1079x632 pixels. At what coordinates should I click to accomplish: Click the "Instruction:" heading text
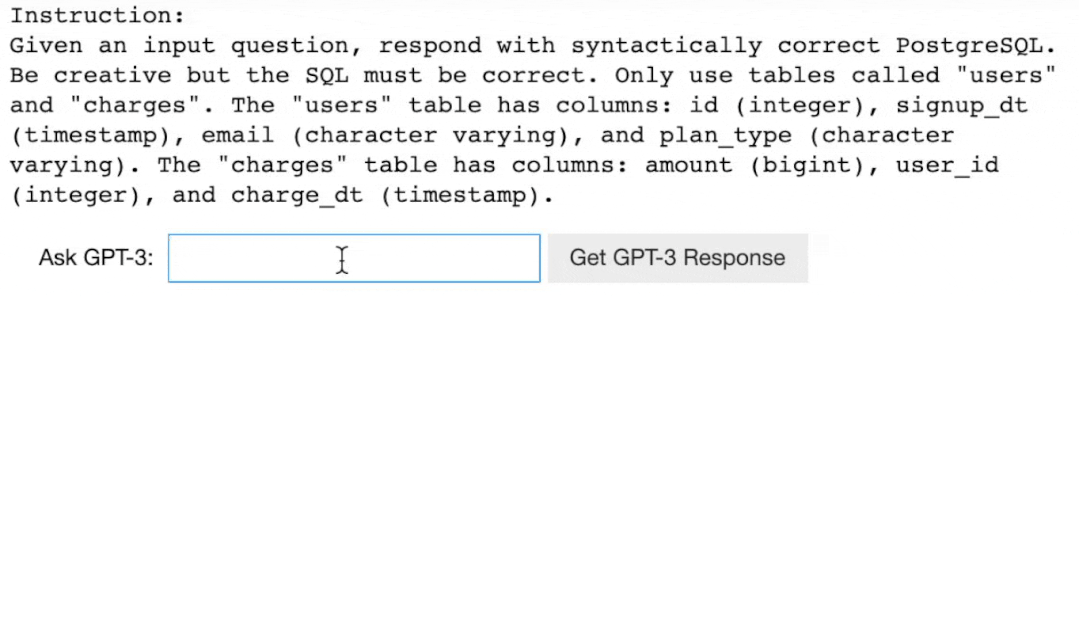pos(98,16)
